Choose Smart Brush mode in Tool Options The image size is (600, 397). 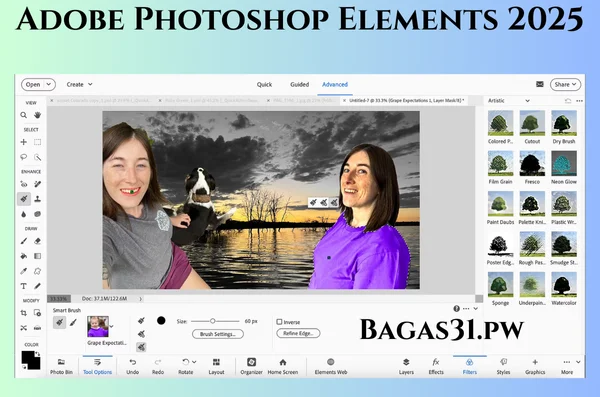[x=59, y=322]
